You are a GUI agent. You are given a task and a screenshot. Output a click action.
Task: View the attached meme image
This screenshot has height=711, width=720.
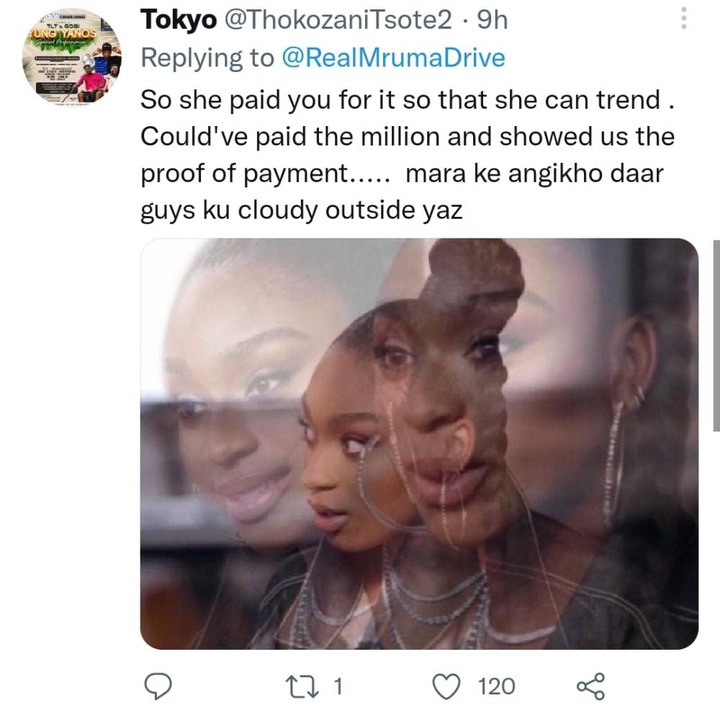[419, 444]
